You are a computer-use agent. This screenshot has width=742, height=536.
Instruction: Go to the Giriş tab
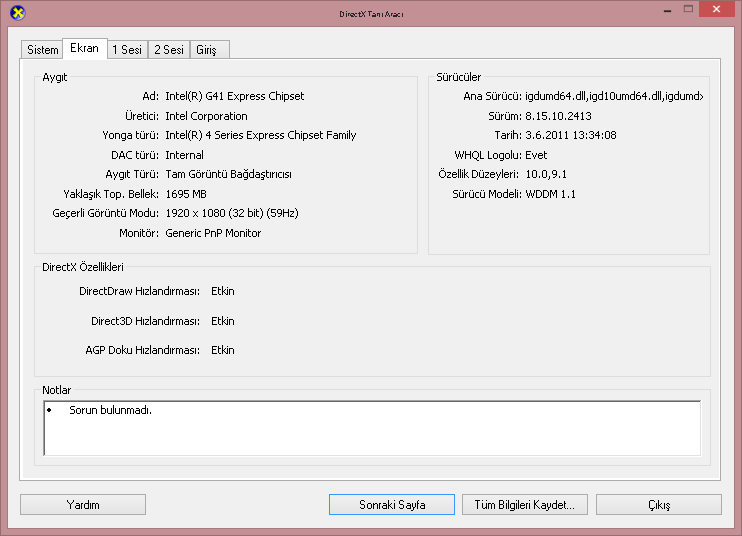(210, 50)
